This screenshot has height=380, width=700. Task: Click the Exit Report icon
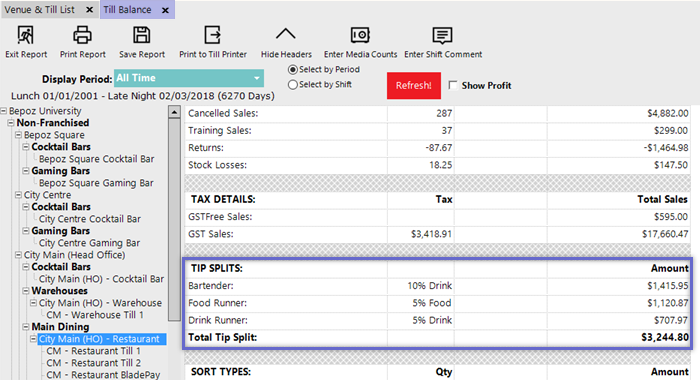tap(25, 35)
